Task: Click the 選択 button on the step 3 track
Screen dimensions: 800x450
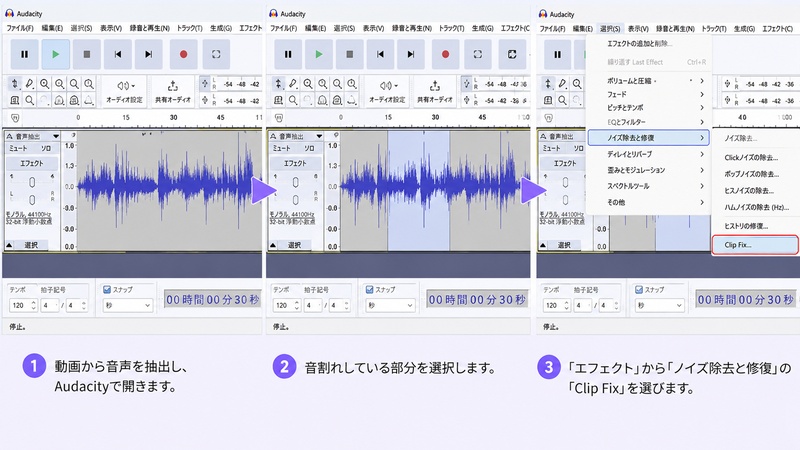Action: (564, 245)
